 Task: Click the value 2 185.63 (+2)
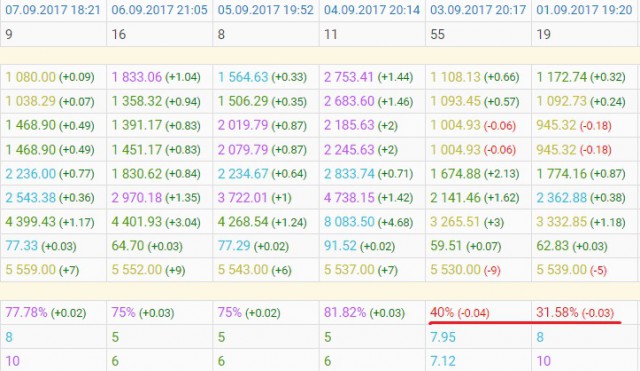(x=361, y=125)
